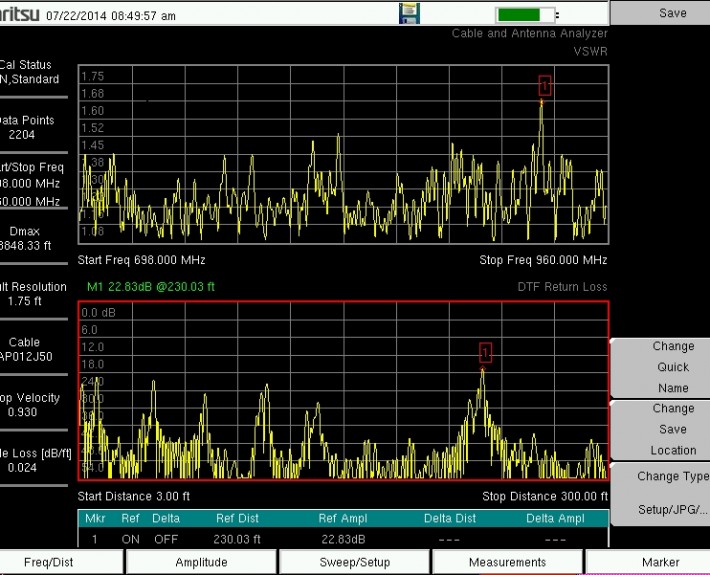Screen dimensions: 710x575
Task: Click the Cable Loss 0.024 setting
Action: (x=33, y=460)
